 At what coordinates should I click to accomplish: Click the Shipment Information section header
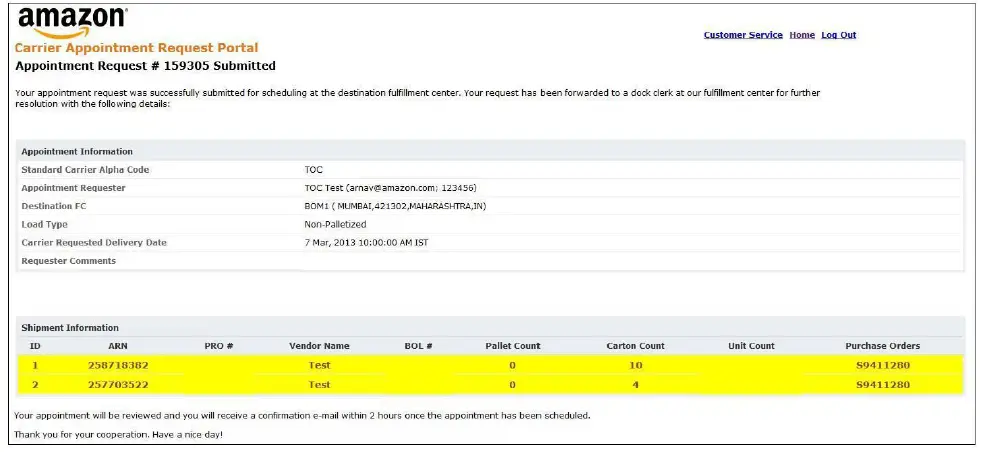(x=70, y=328)
